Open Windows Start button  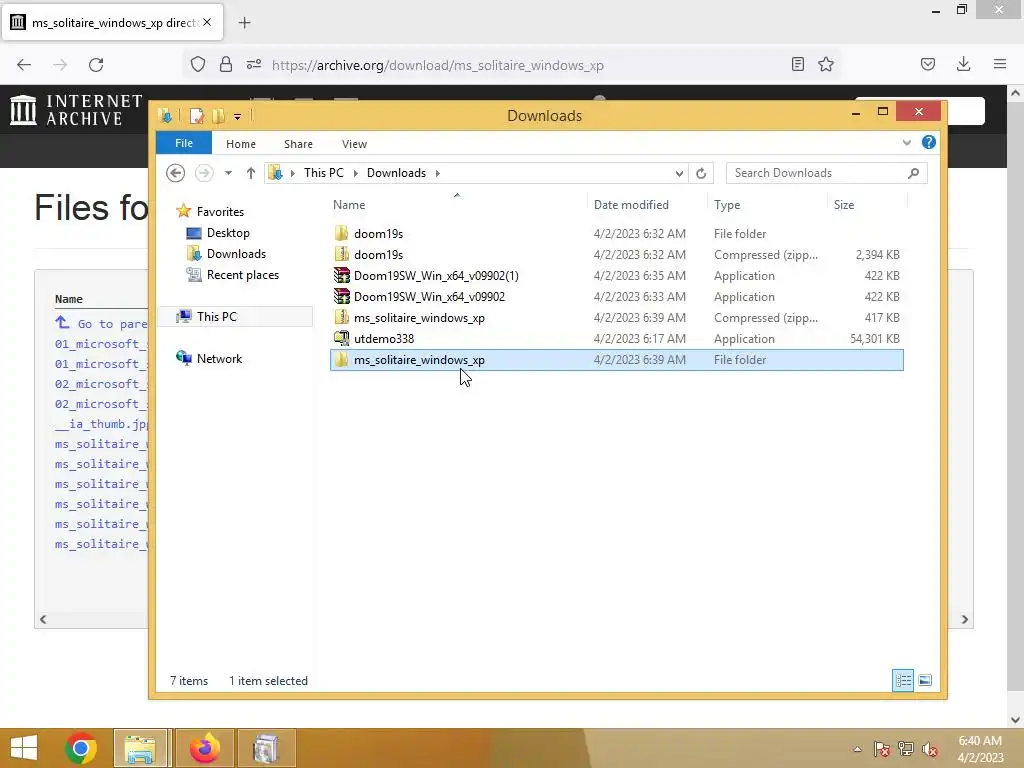24,748
